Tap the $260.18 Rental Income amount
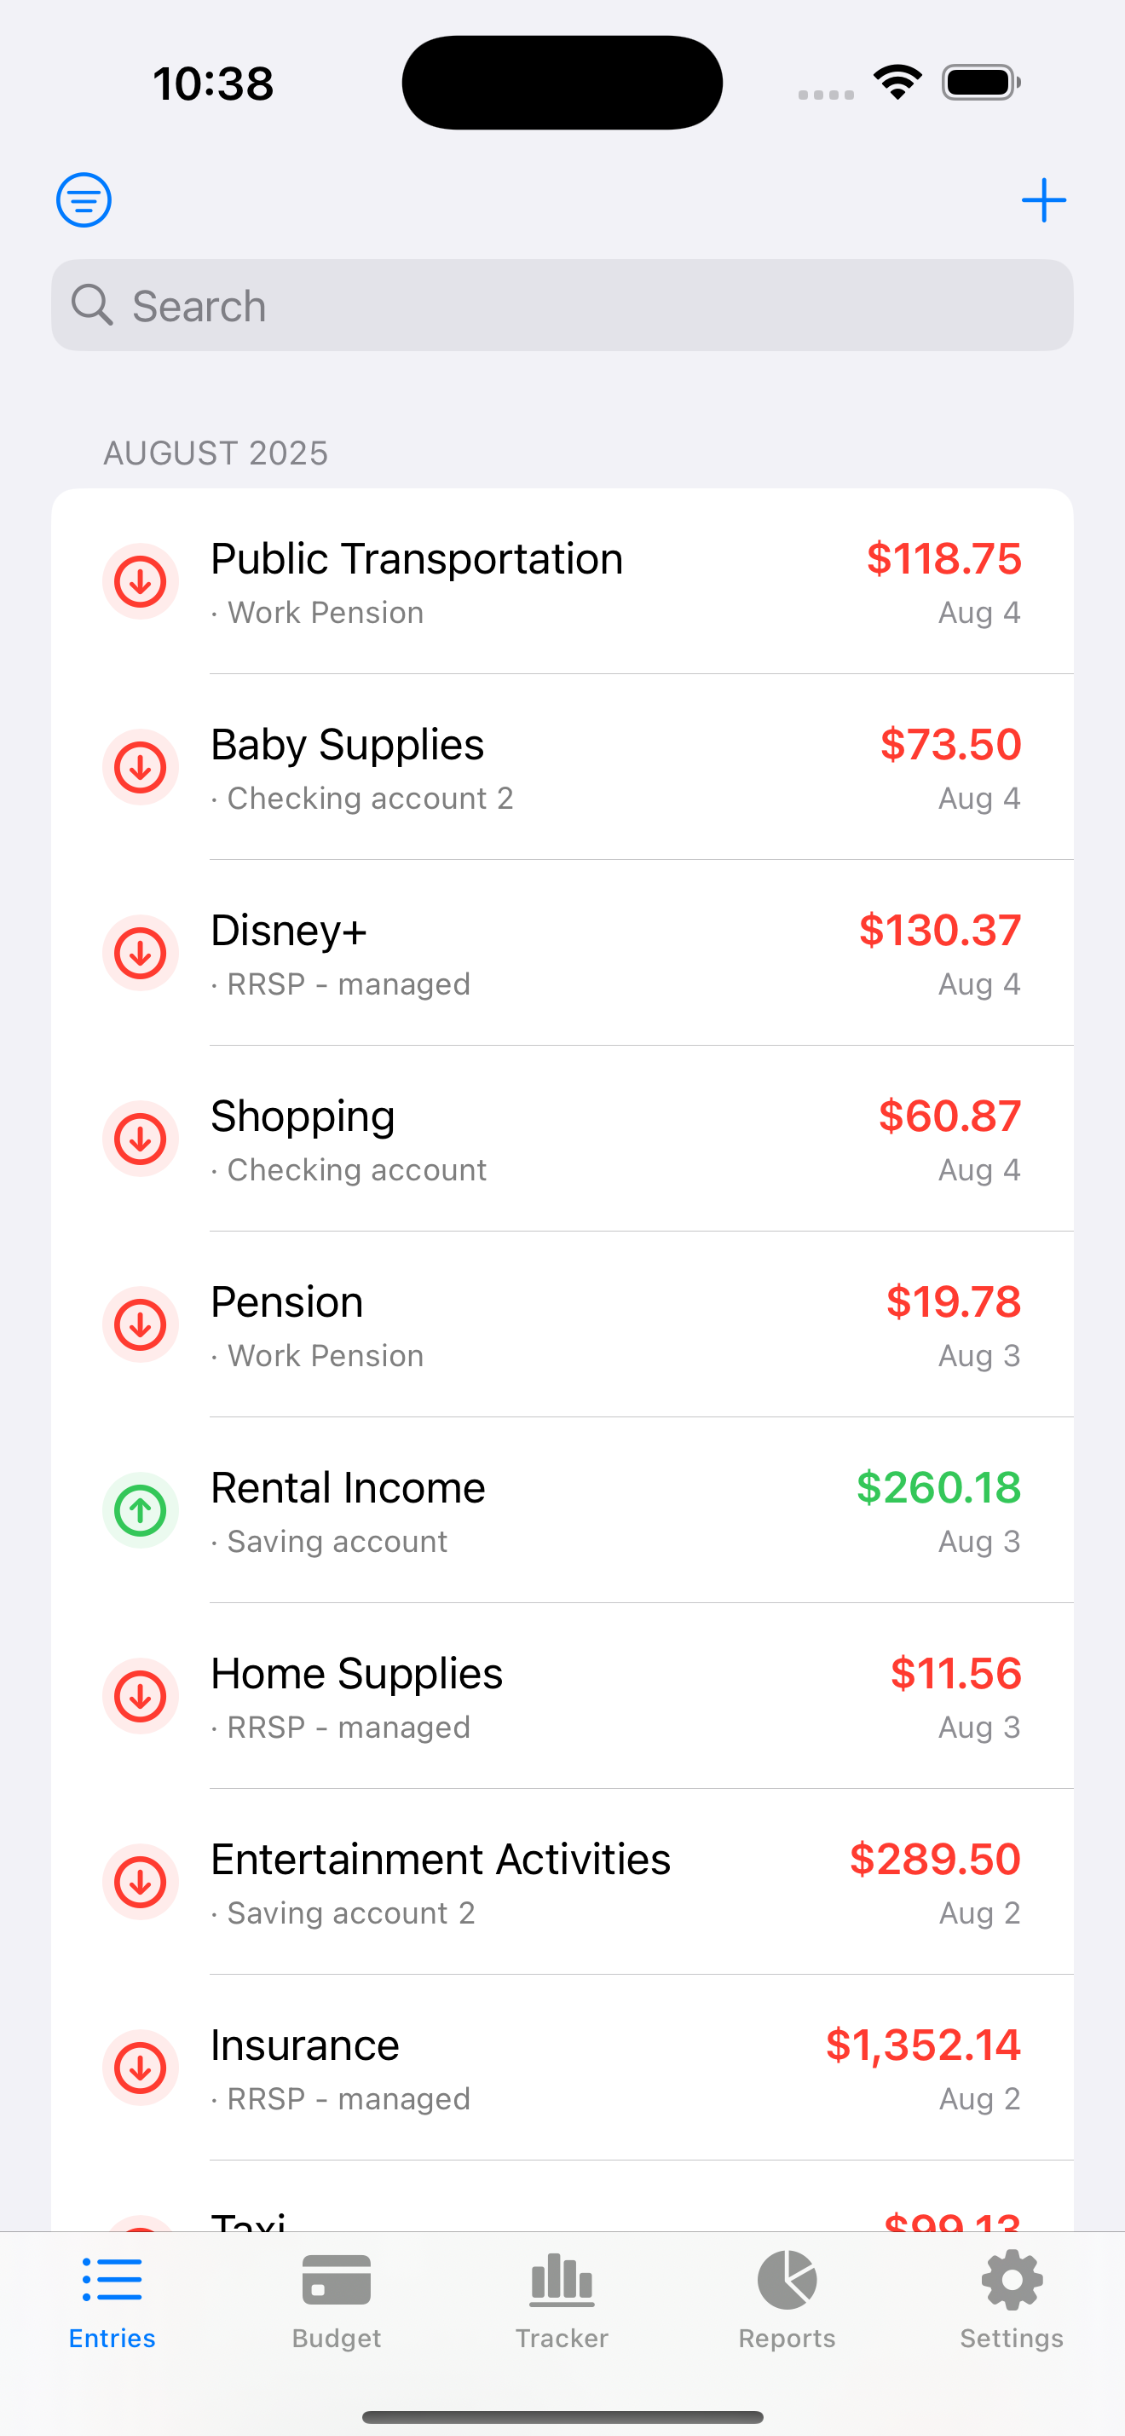This screenshot has height=2436, width=1125. coord(938,1488)
